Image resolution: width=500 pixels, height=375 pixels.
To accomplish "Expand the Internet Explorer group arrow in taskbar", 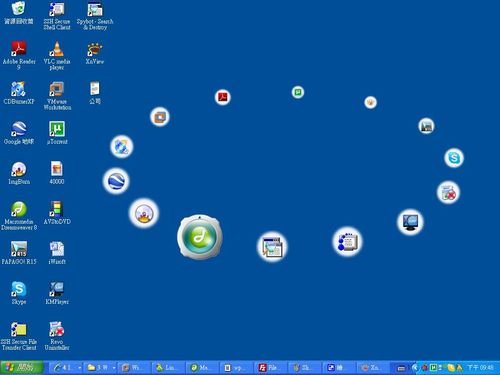I will pyautogui.click(x=80, y=368).
